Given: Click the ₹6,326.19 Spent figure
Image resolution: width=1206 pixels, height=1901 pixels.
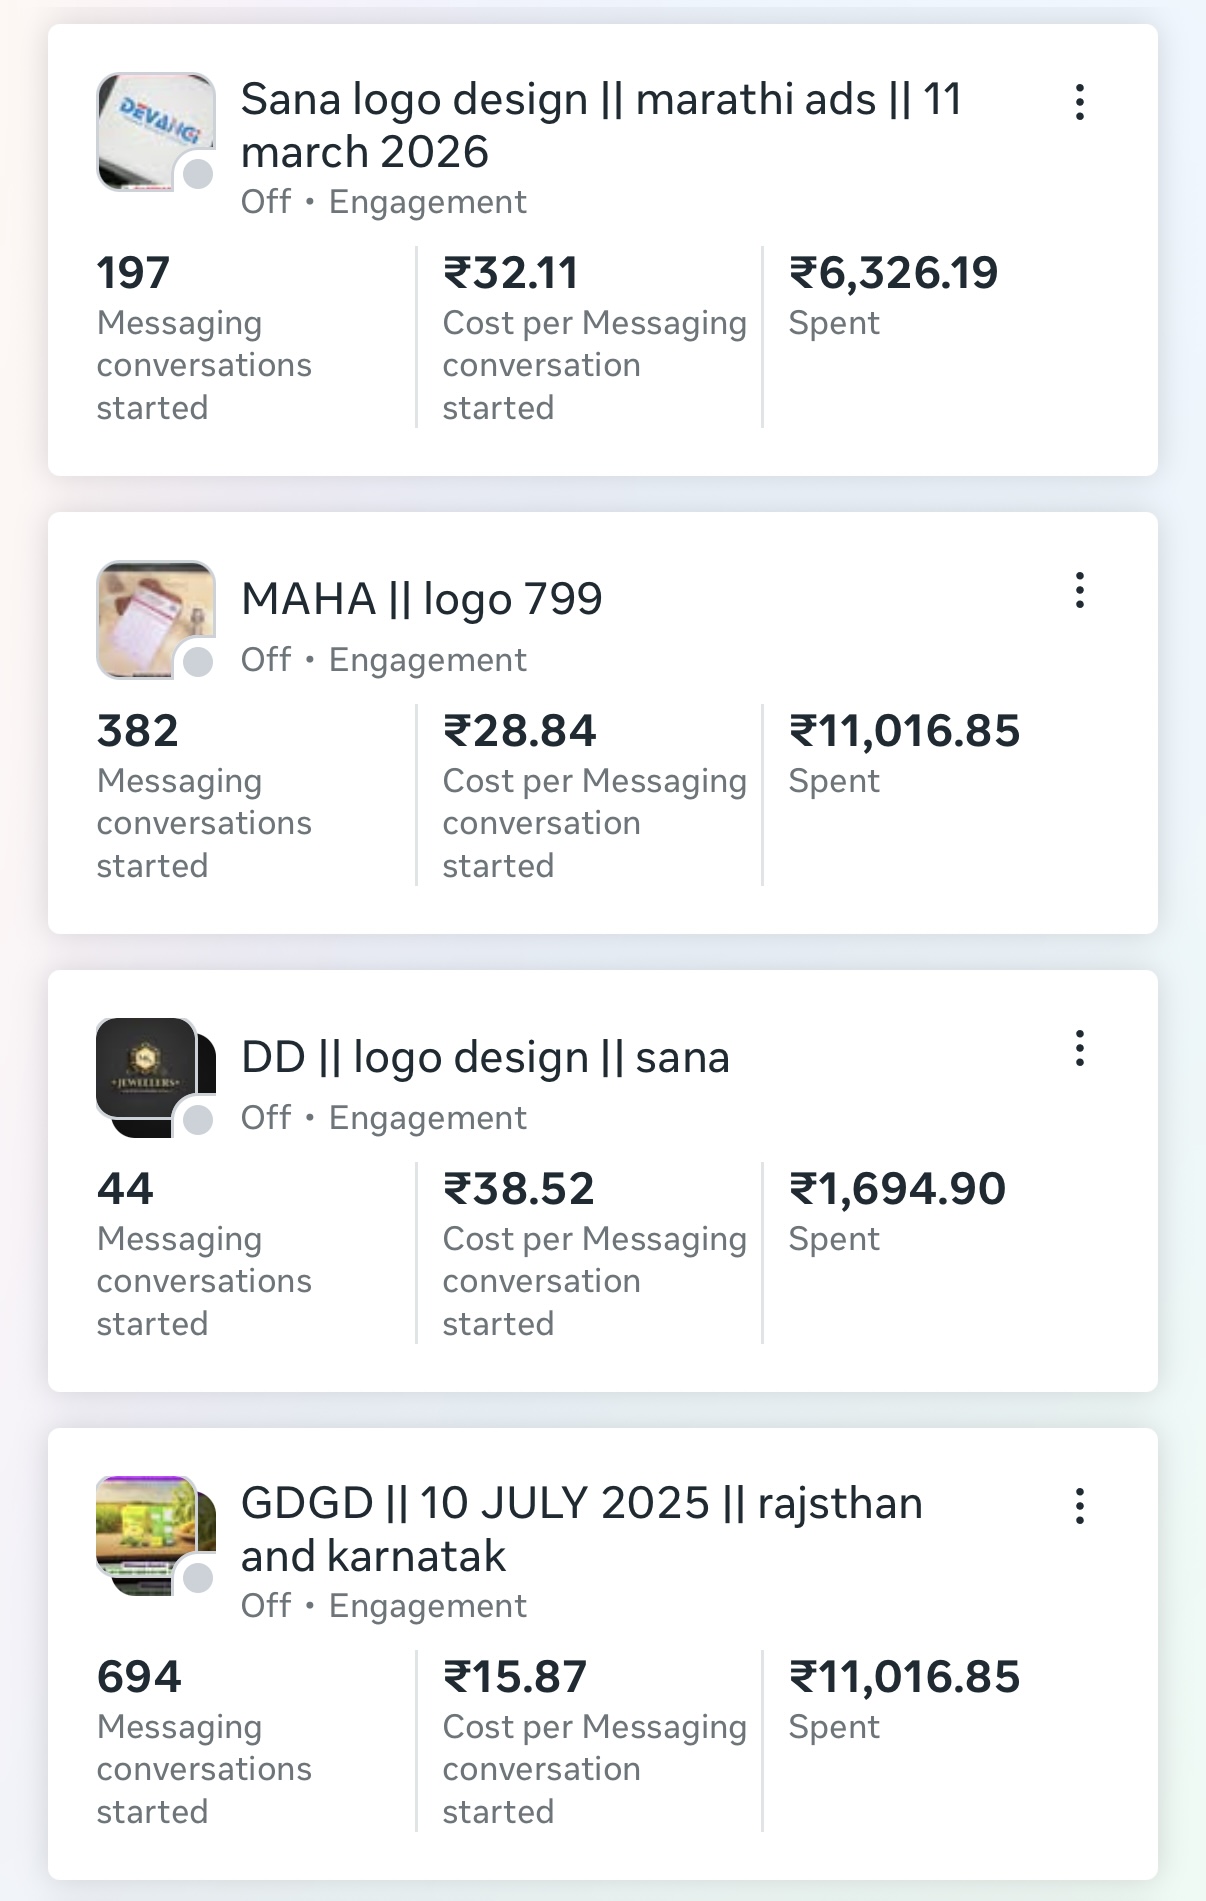Looking at the screenshot, I should click(x=893, y=274).
